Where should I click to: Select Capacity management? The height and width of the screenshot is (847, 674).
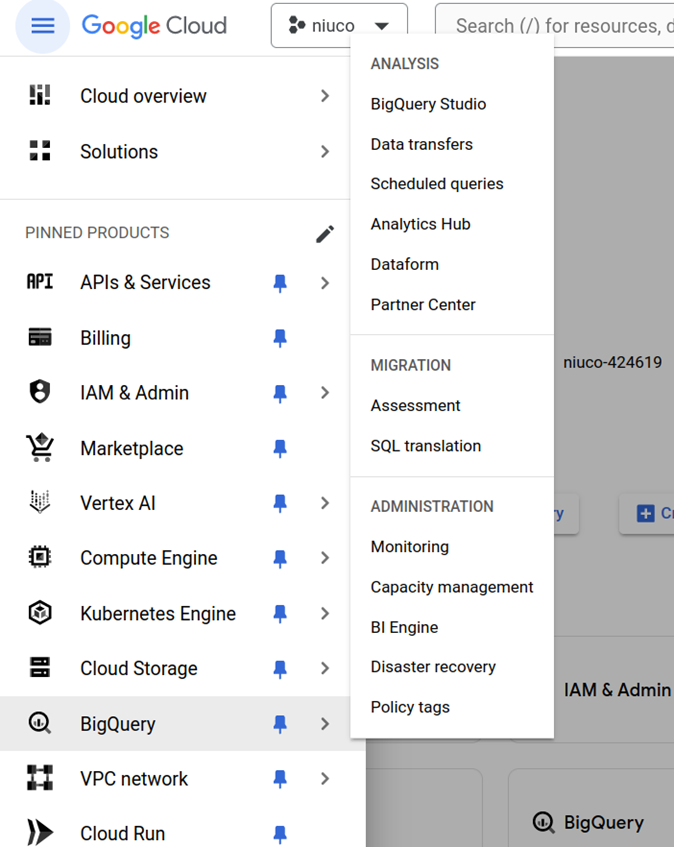pyautogui.click(x=452, y=587)
